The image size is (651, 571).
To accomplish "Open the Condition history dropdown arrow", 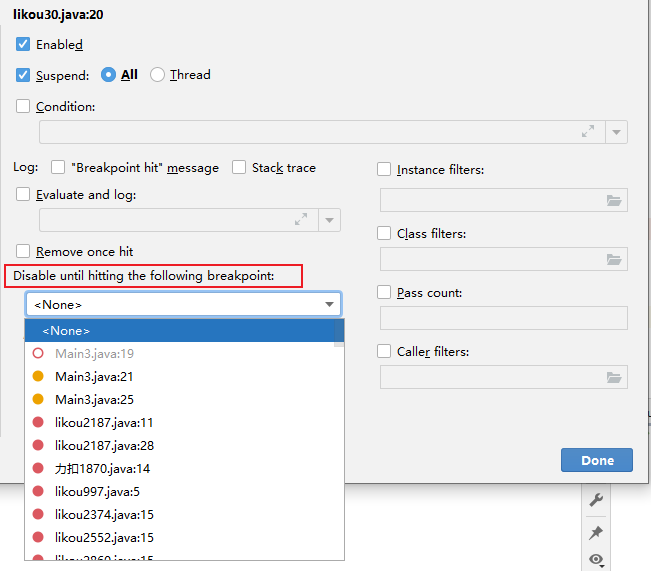I will point(617,132).
